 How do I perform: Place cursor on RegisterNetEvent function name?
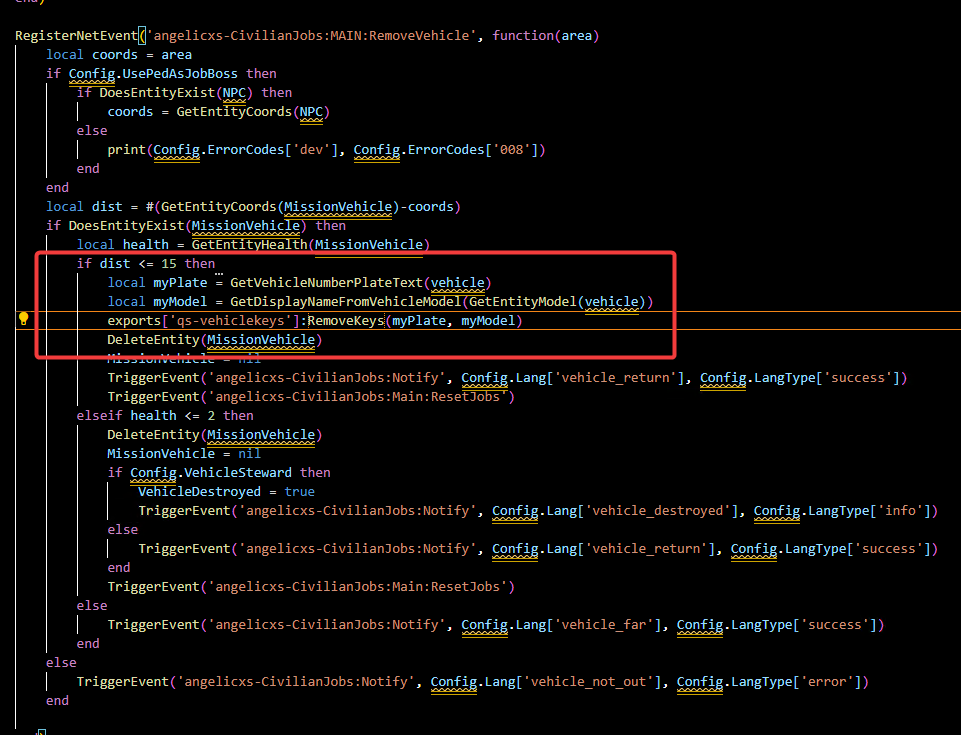click(77, 36)
